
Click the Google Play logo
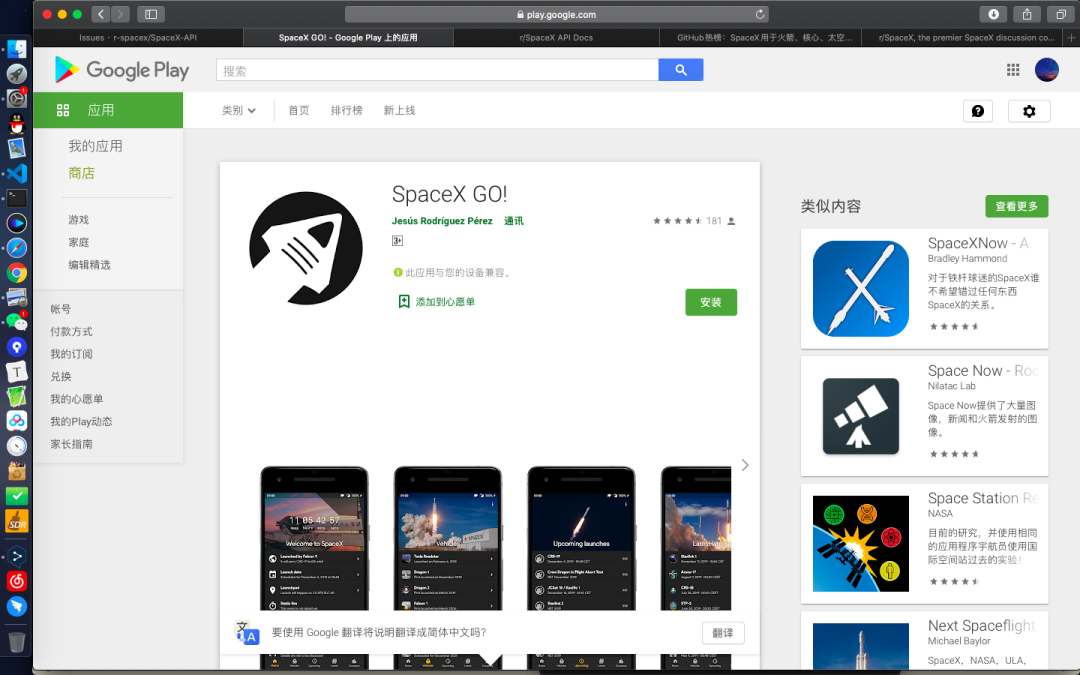121,69
